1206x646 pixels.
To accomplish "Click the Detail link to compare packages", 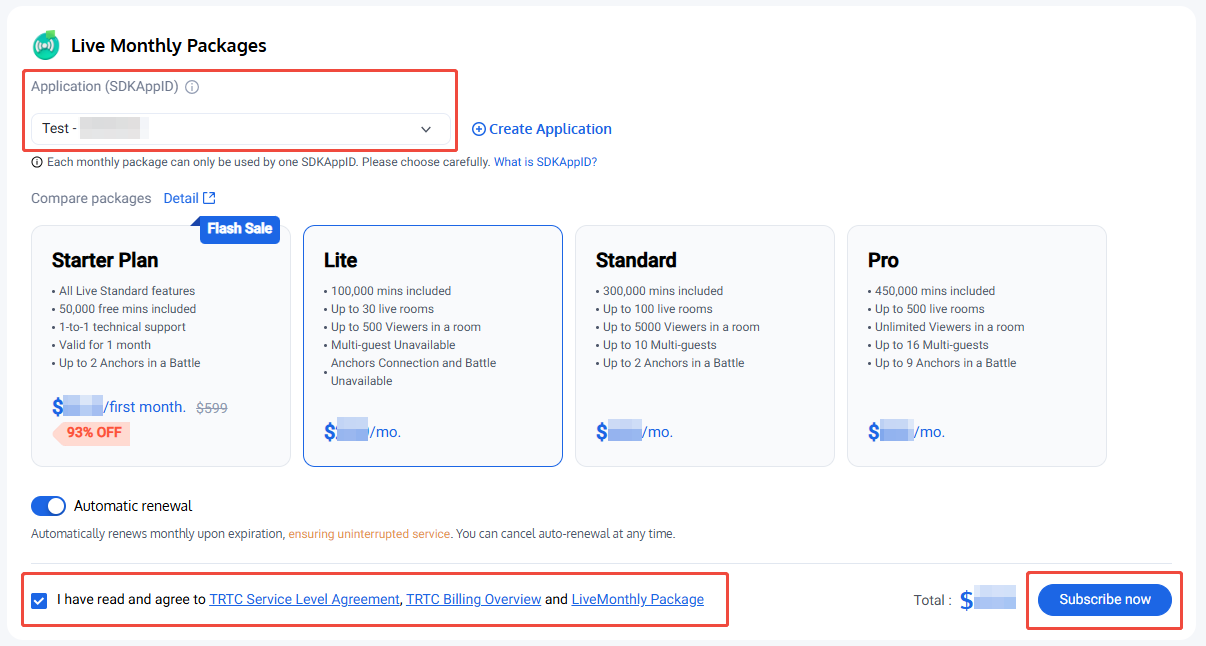I will (181, 198).
